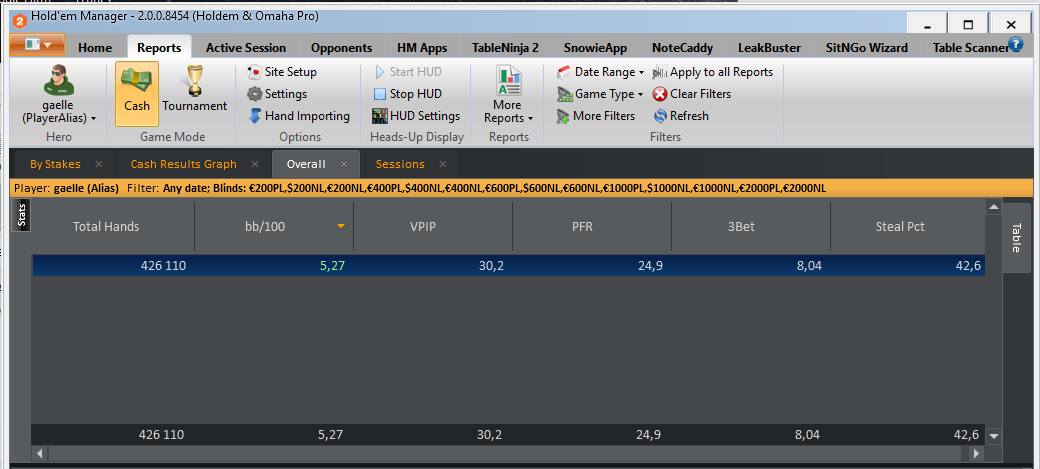Sort by bb/100 column header
The width and height of the screenshot is (1040, 469).
pos(265,226)
